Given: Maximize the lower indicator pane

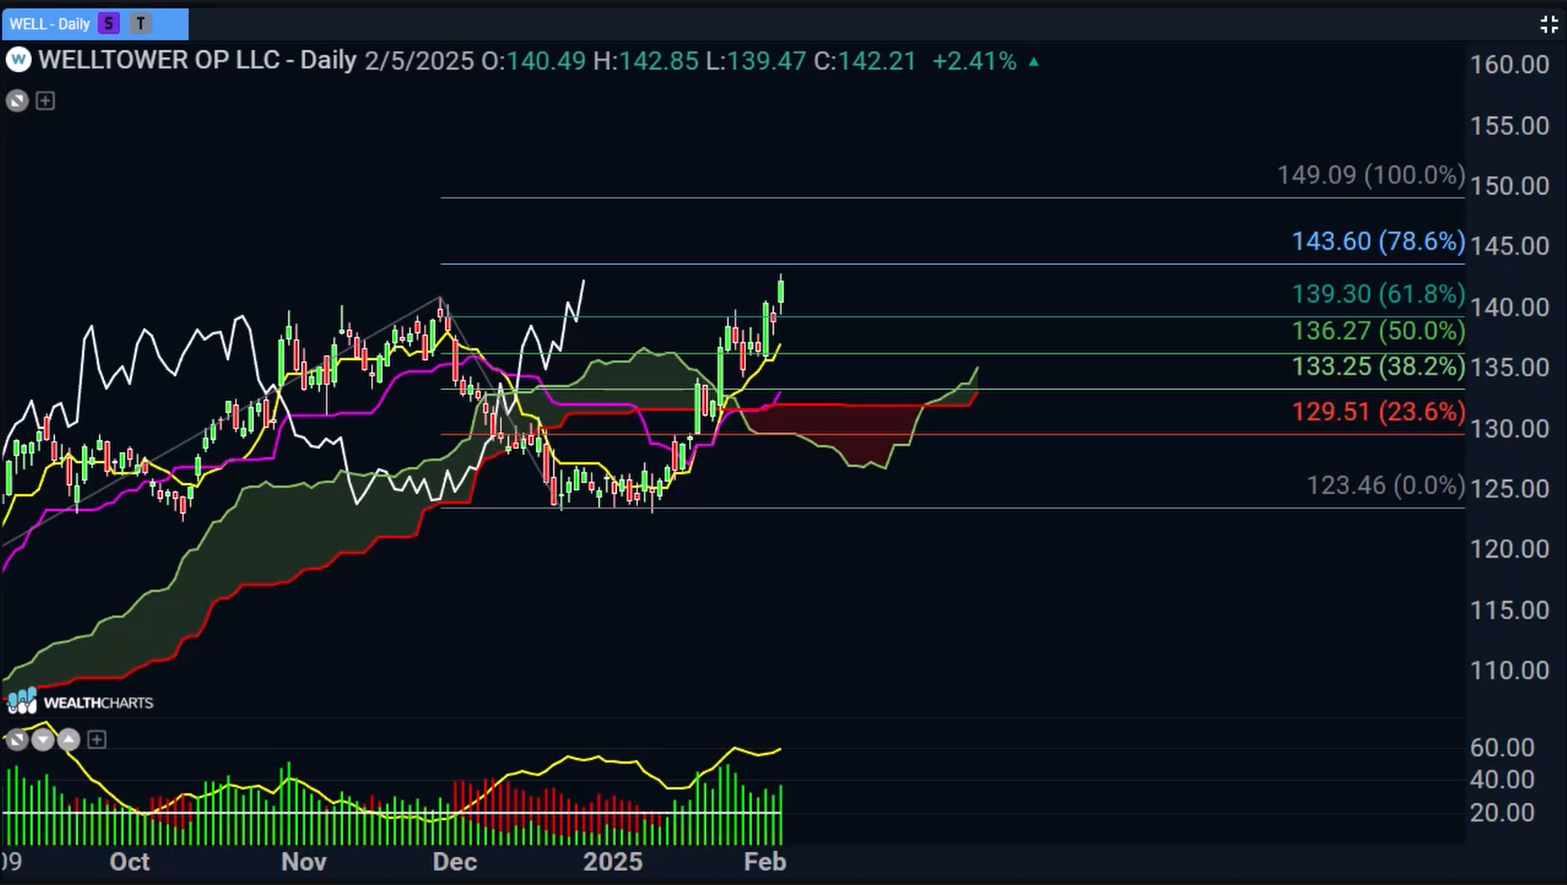Looking at the screenshot, I should tap(16, 740).
